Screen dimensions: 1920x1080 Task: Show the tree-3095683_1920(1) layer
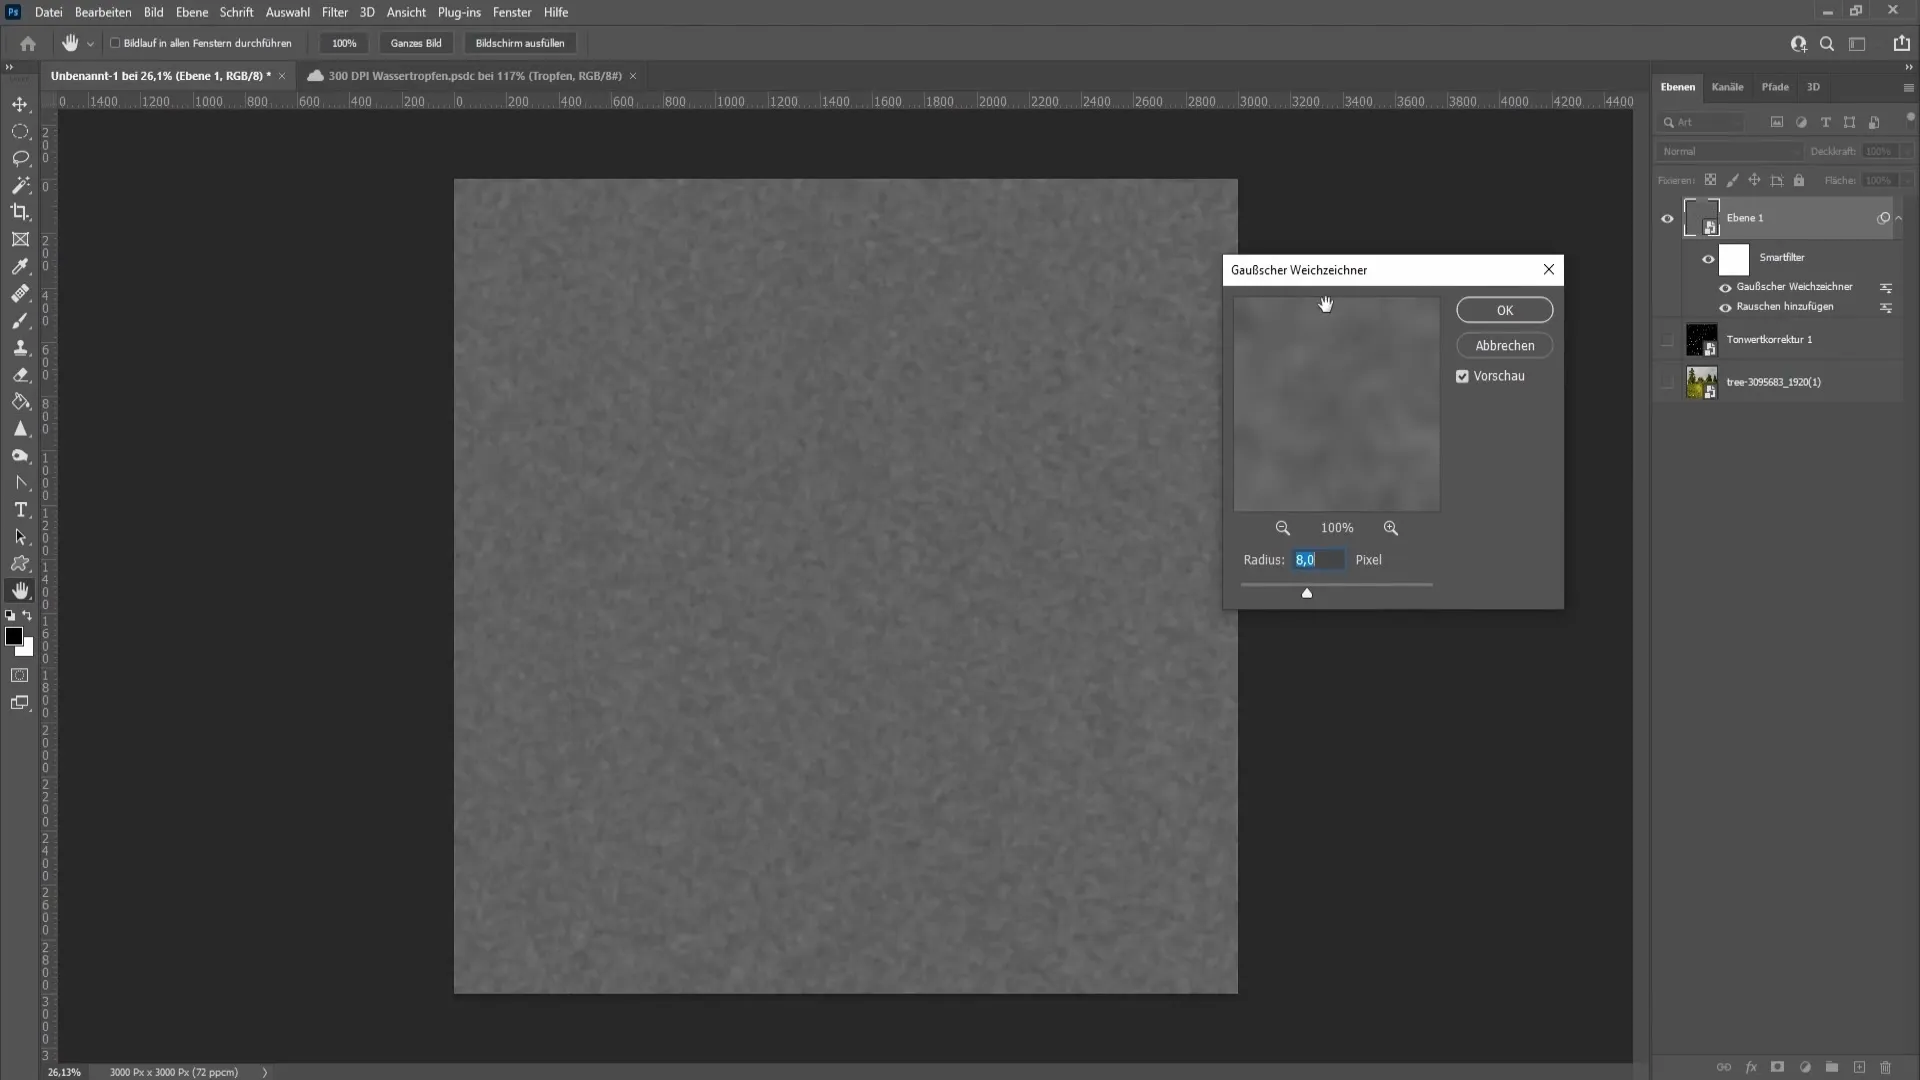pos(1667,382)
